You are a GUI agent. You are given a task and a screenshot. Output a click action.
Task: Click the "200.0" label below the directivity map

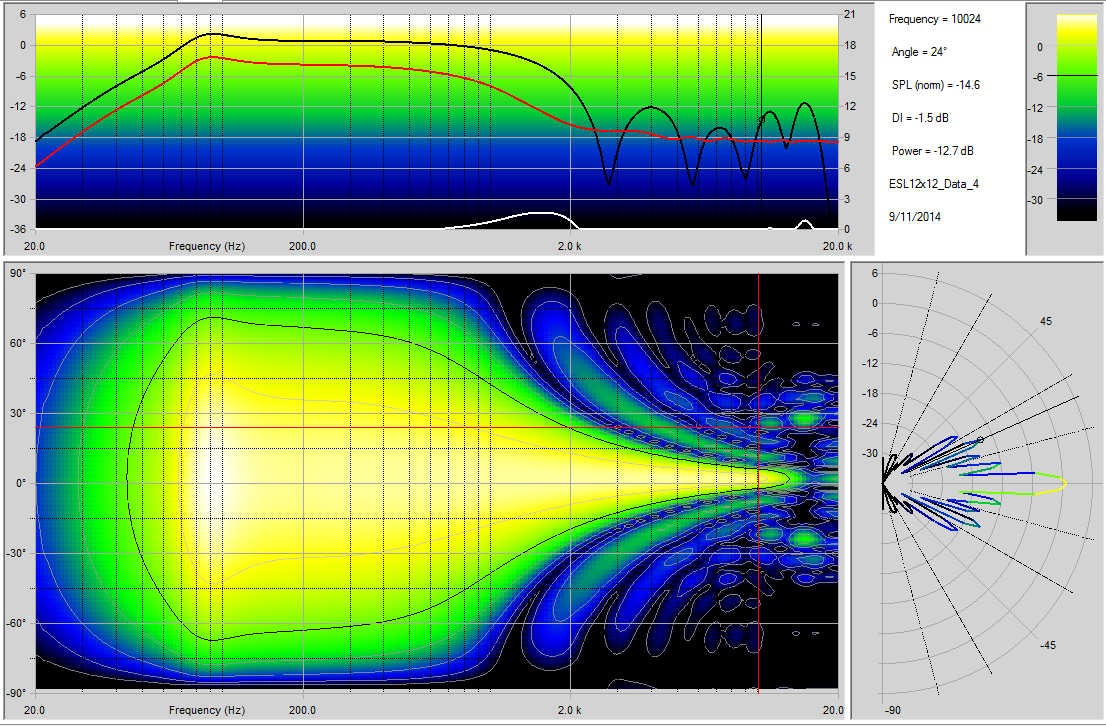click(x=302, y=710)
